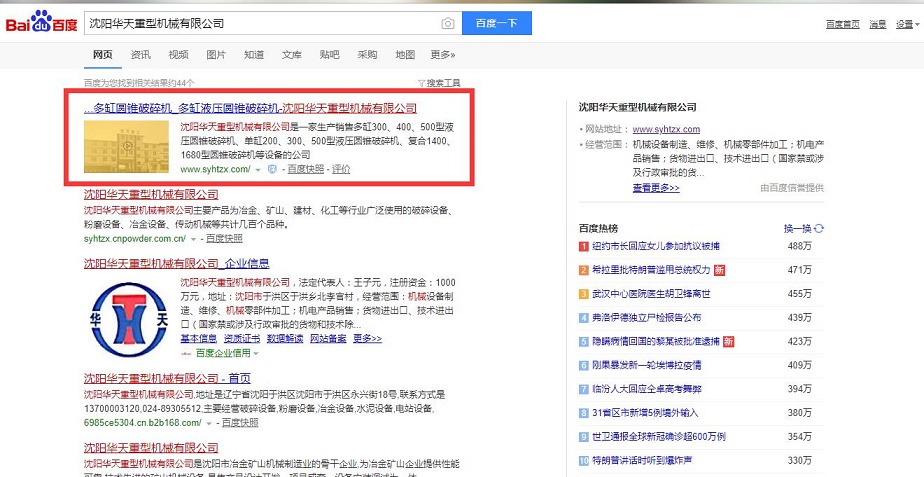Open 企业信息 result title
The height and width of the screenshot is (477, 924).
click(x=176, y=263)
